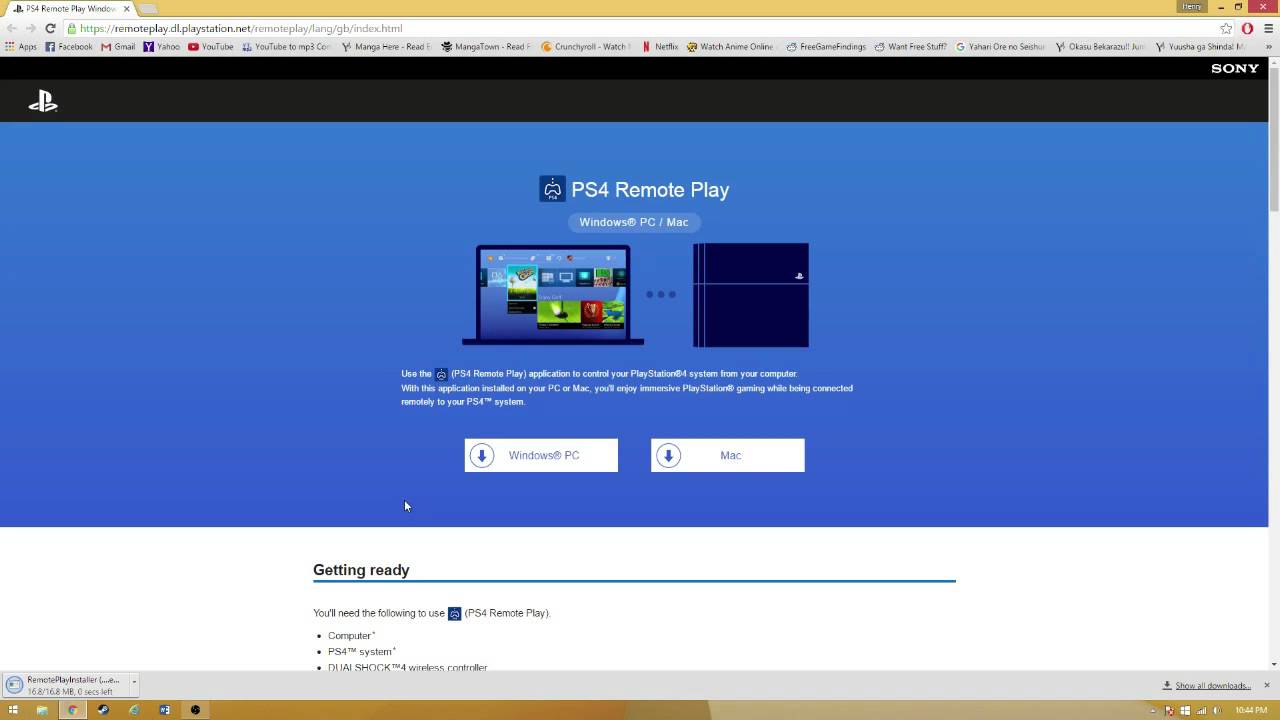Click the Windows PC / Mac label
The height and width of the screenshot is (720, 1280).
pos(634,222)
